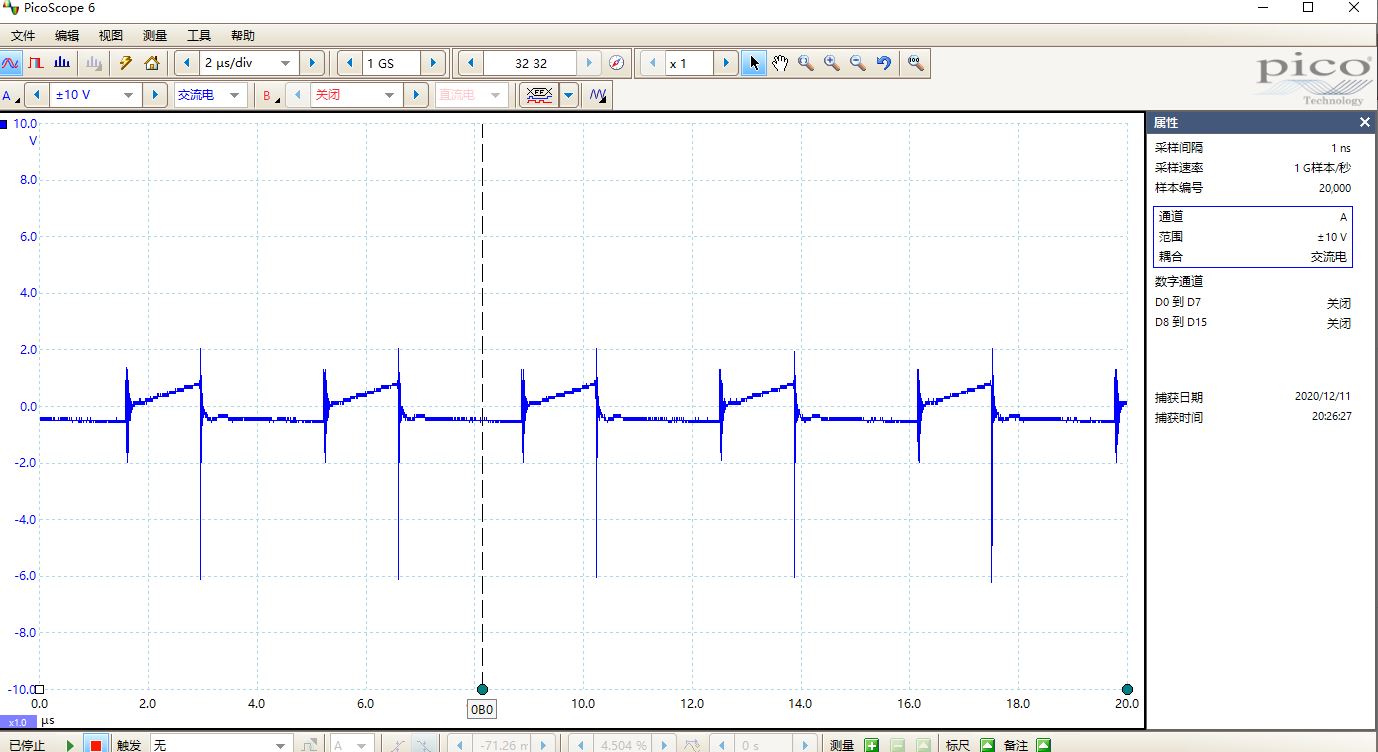
Task: Switch to persistence mode
Action: (36, 63)
